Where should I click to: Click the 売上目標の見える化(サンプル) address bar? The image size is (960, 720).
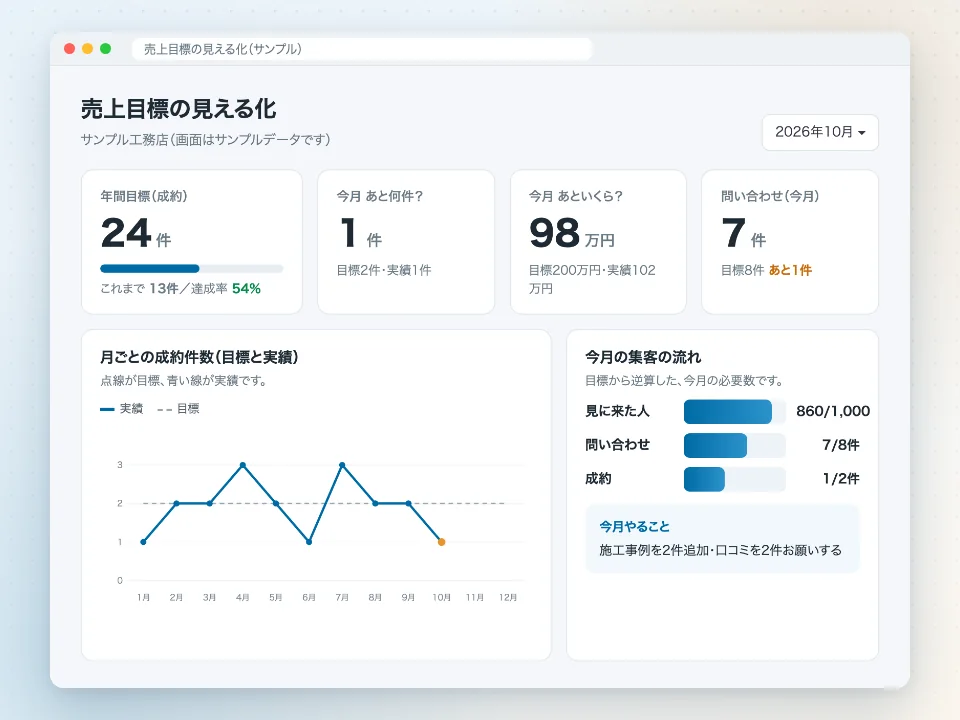pyautogui.click(x=362, y=49)
